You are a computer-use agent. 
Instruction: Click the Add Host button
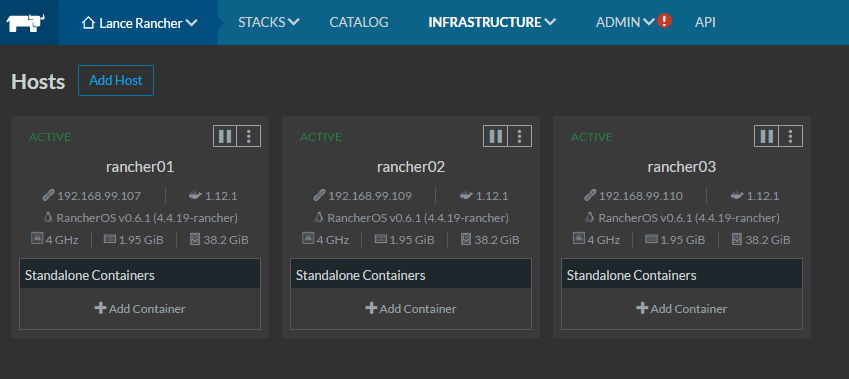(116, 81)
